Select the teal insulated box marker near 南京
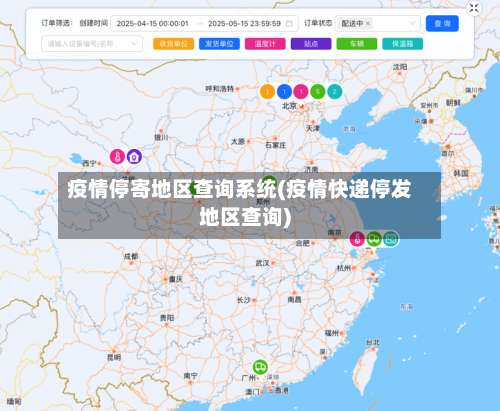 point(391,239)
